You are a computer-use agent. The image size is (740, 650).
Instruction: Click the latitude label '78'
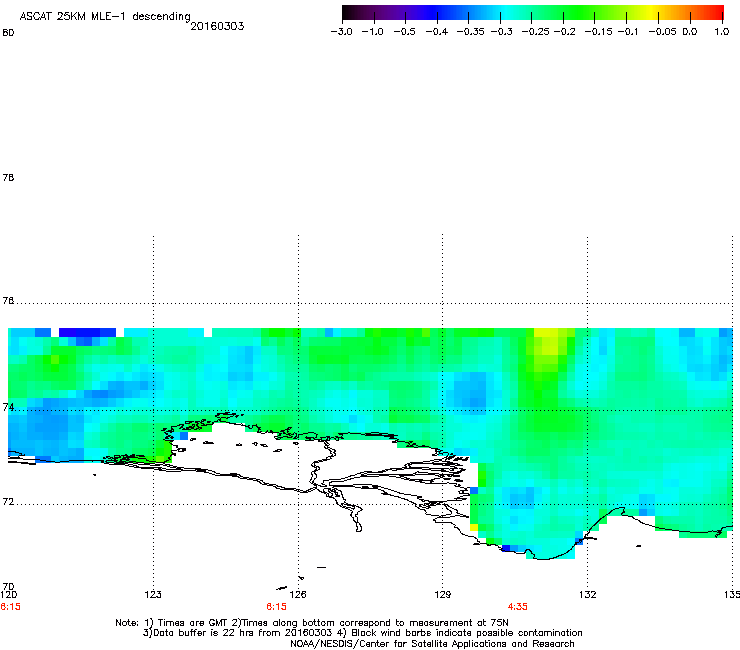coord(8,177)
